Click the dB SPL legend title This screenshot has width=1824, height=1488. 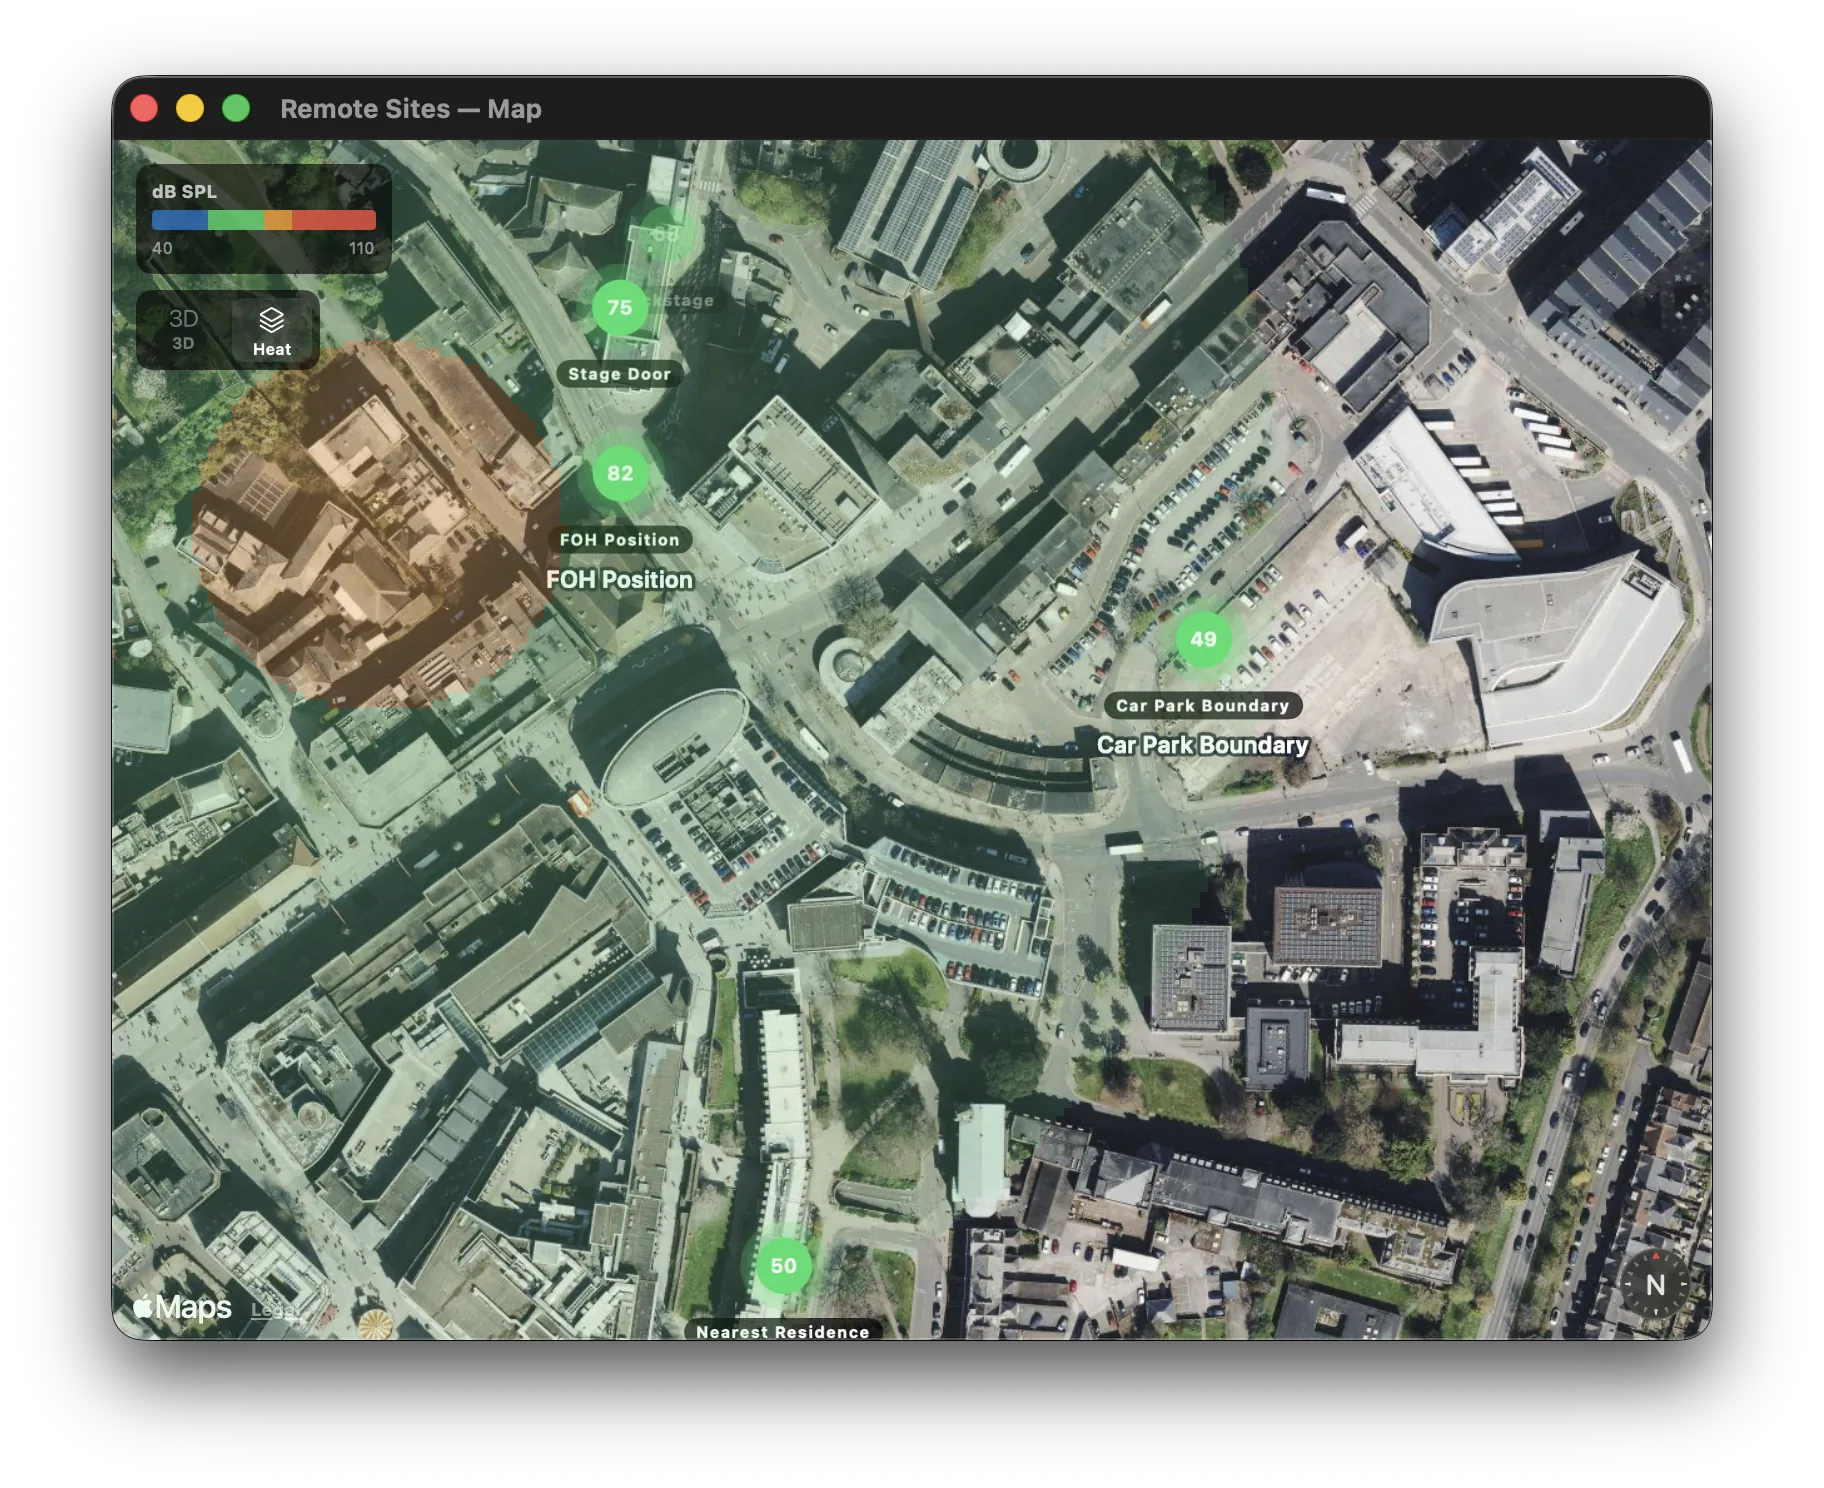184,191
